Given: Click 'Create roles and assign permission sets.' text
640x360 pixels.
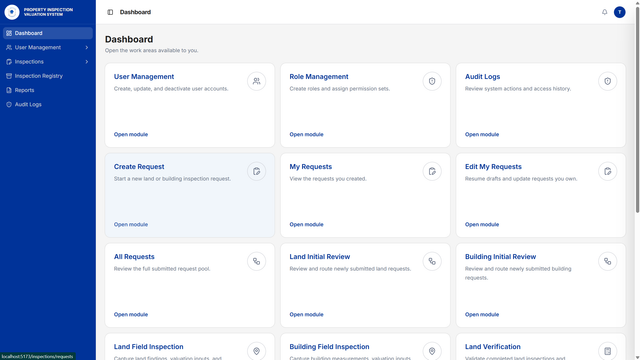Looking at the screenshot, I should point(340,89).
